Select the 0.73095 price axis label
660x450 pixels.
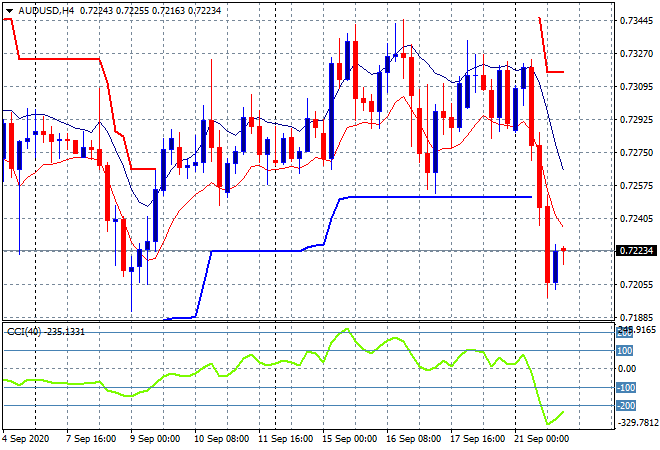click(x=636, y=87)
